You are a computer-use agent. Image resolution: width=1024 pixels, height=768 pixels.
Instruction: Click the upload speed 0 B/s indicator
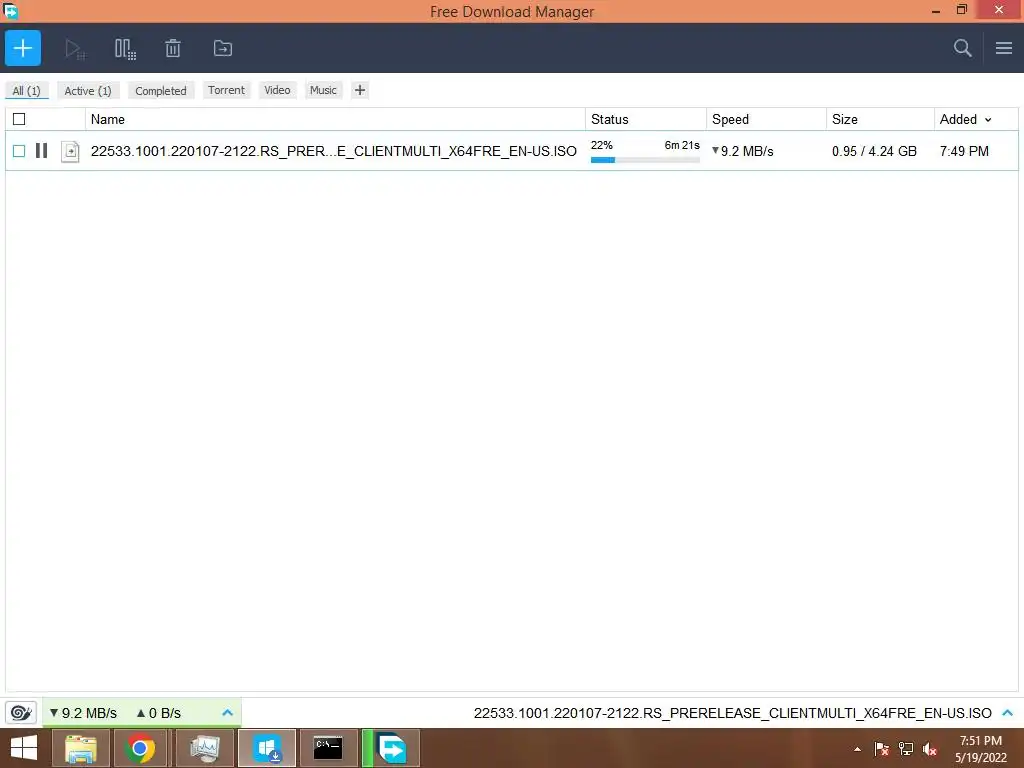coord(159,713)
